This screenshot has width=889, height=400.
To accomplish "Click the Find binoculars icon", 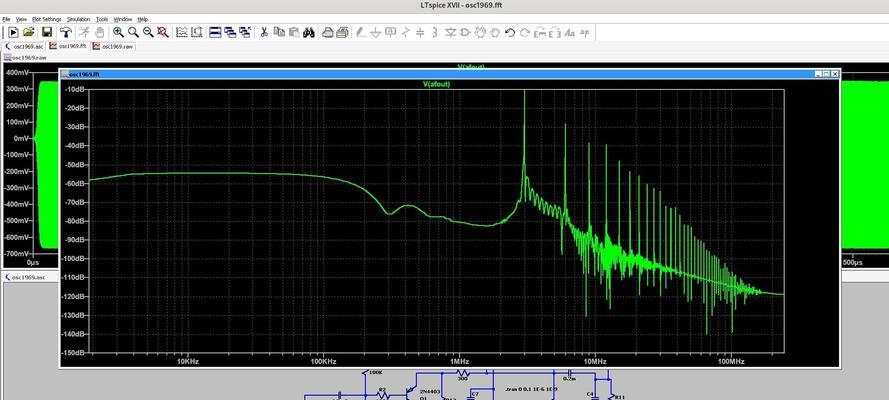I will click(x=309, y=33).
